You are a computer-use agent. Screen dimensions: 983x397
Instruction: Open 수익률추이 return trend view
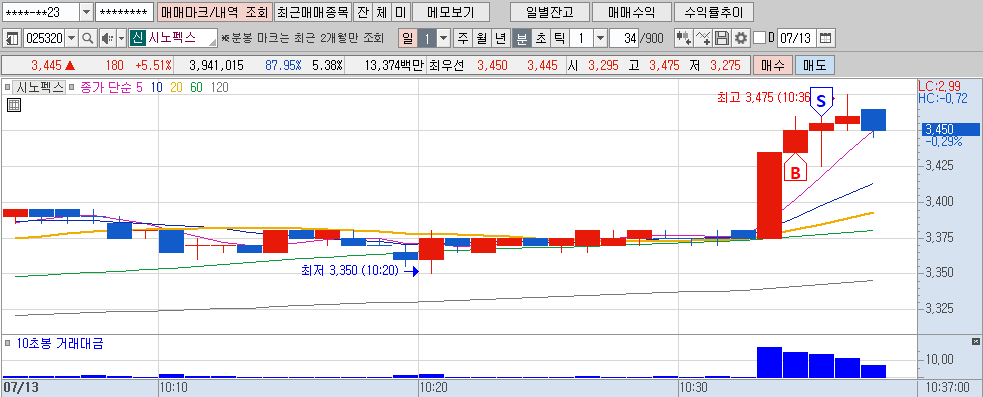pyautogui.click(x=713, y=12)
